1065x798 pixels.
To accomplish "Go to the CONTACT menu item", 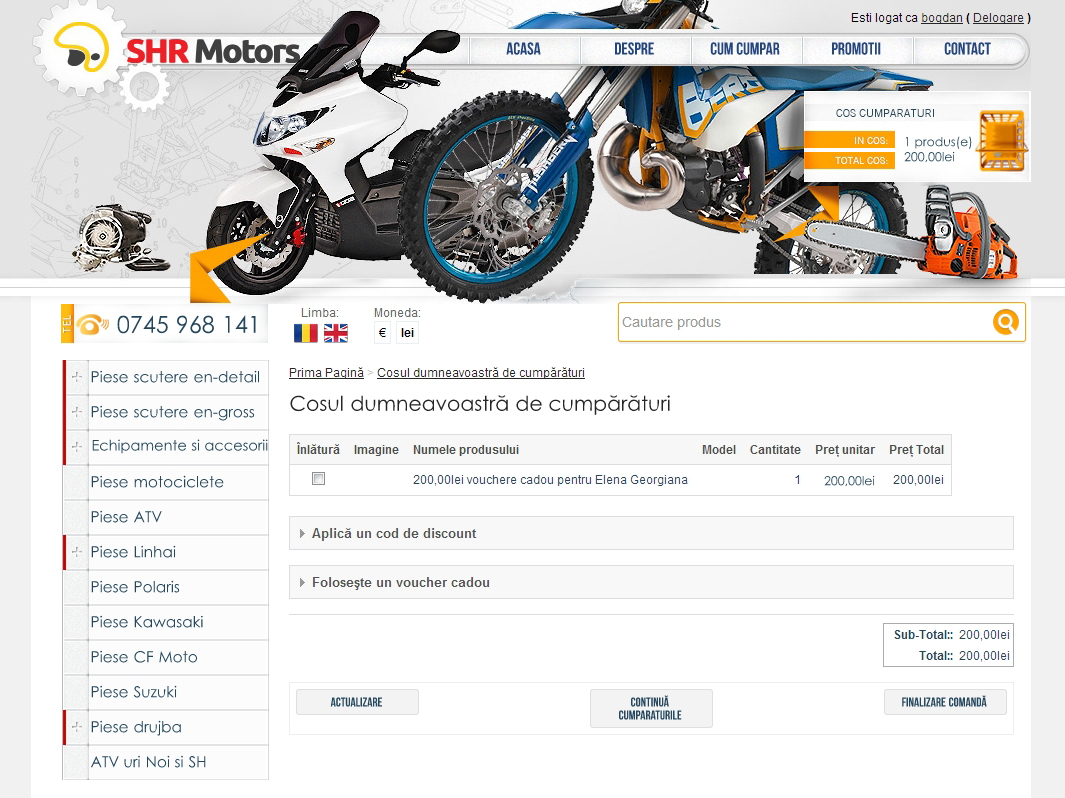I will pyautogui.click(x=967, y=49).
